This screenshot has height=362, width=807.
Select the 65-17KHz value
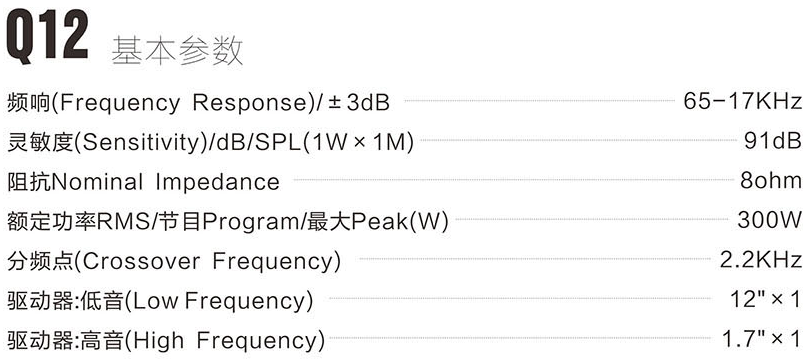point(743,101)
